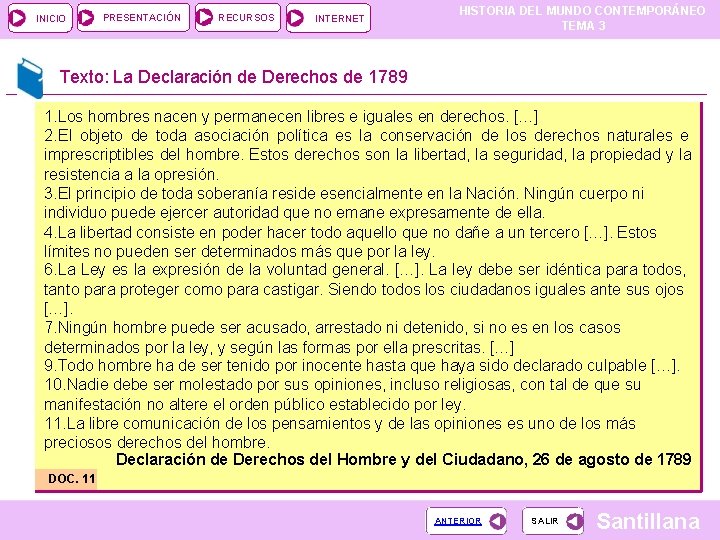Image resolution: width=720 pixels, height=540 pixels.
Task: Click the play arrow icon beside PRESENTACIÓN
Action: 86,18
